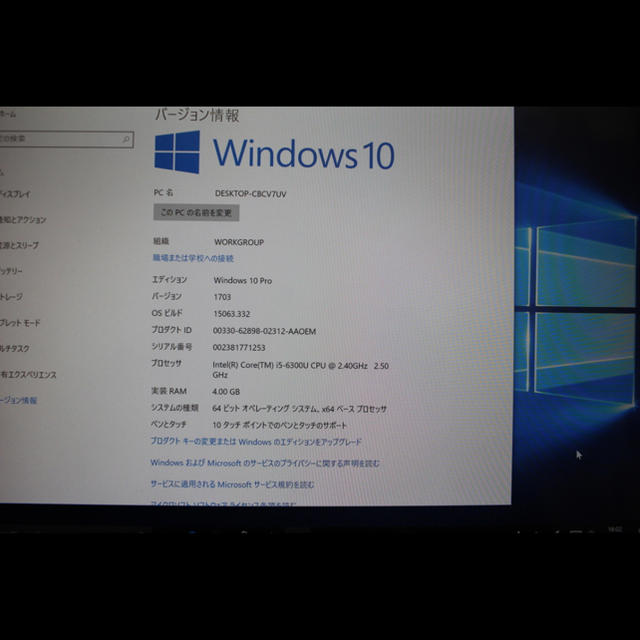Click the product ID 00330-62898-02312-AAOEM
This screenshot has width=640, height=640.
click(264, 331)
